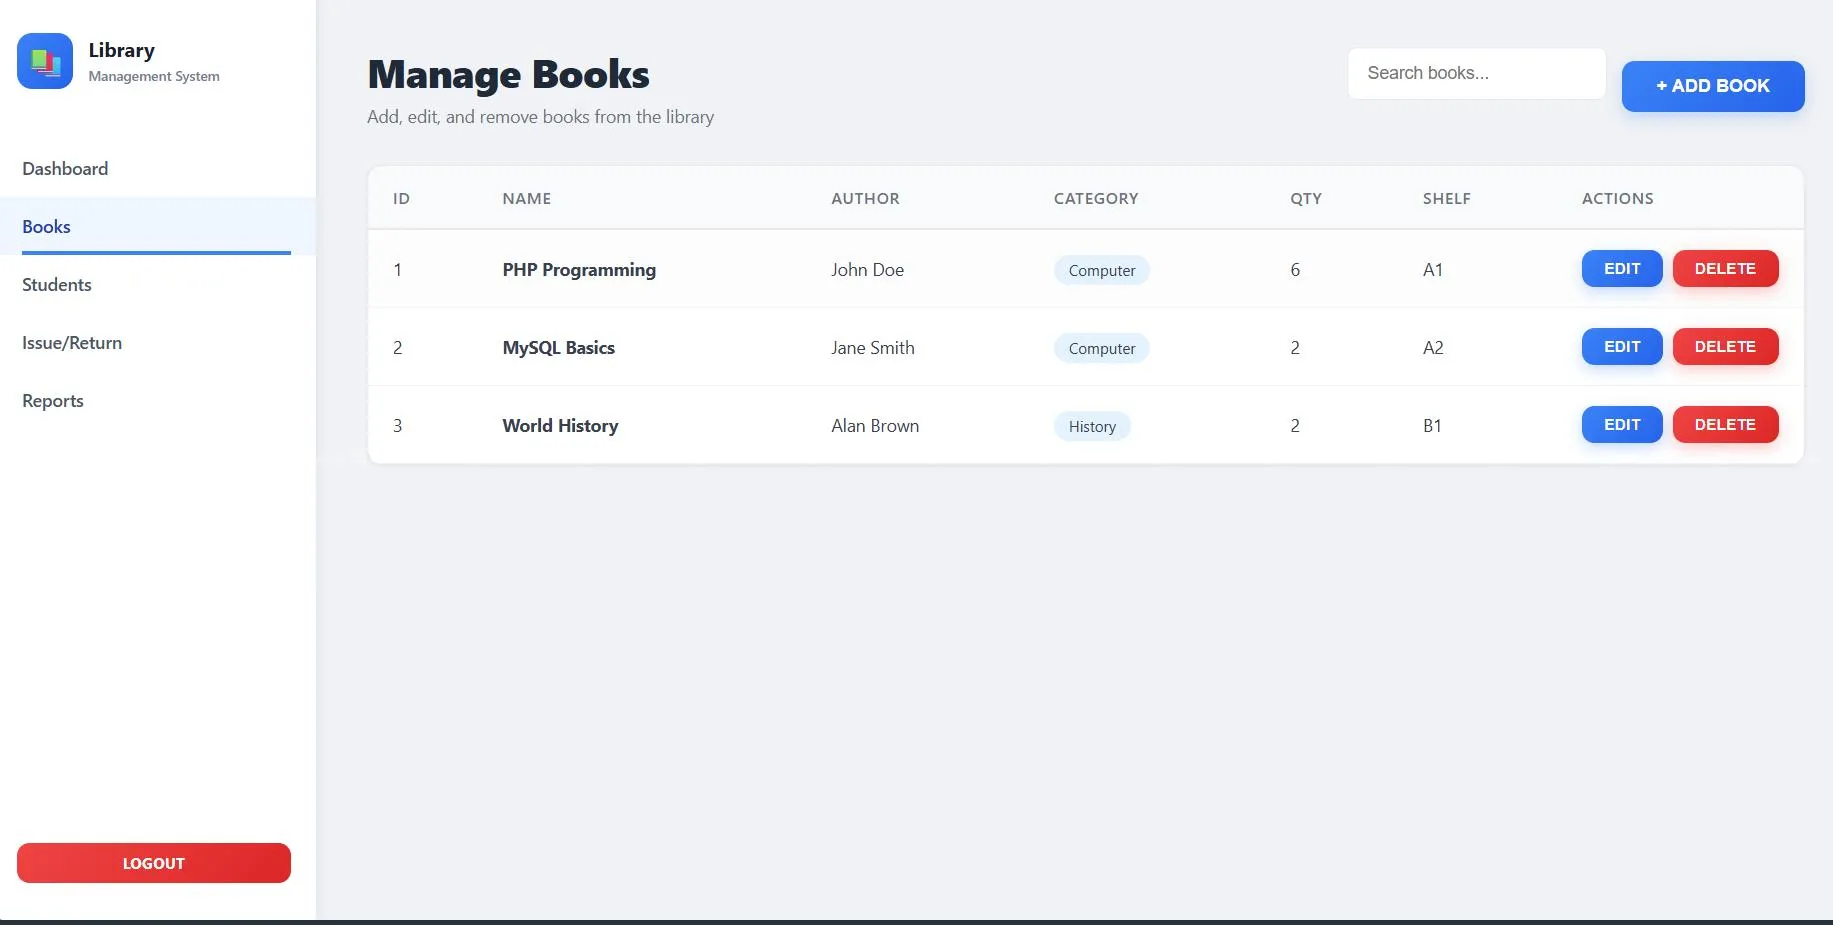Edit the PHP Programming book
This screenshot has width=1833, height=925.
(1621, 269)
